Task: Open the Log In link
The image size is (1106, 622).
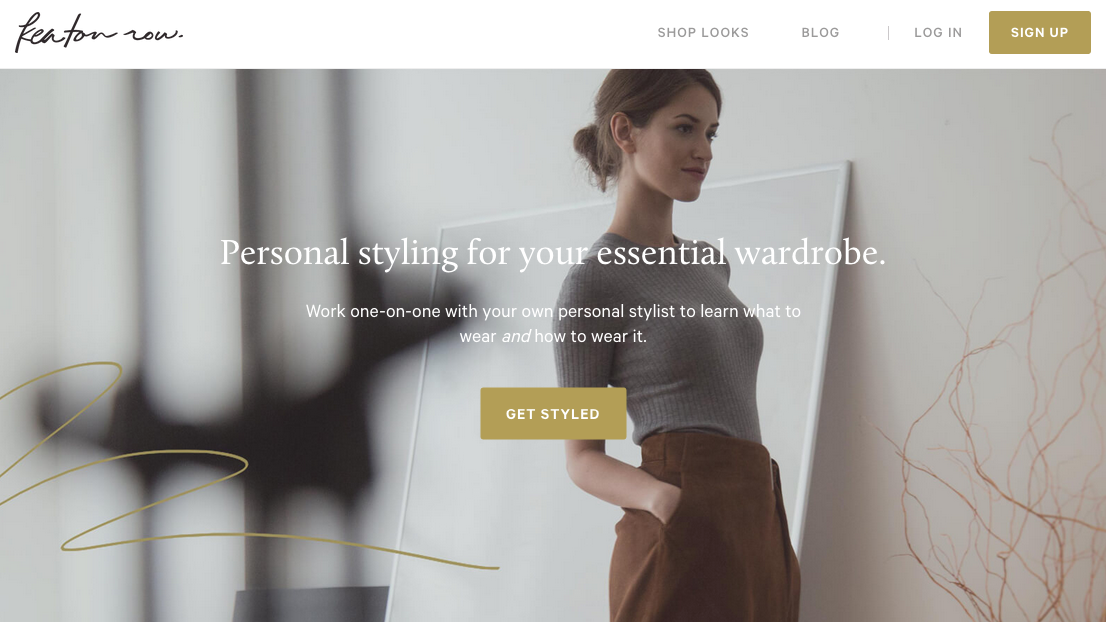Action: click(x=937, y=32)
